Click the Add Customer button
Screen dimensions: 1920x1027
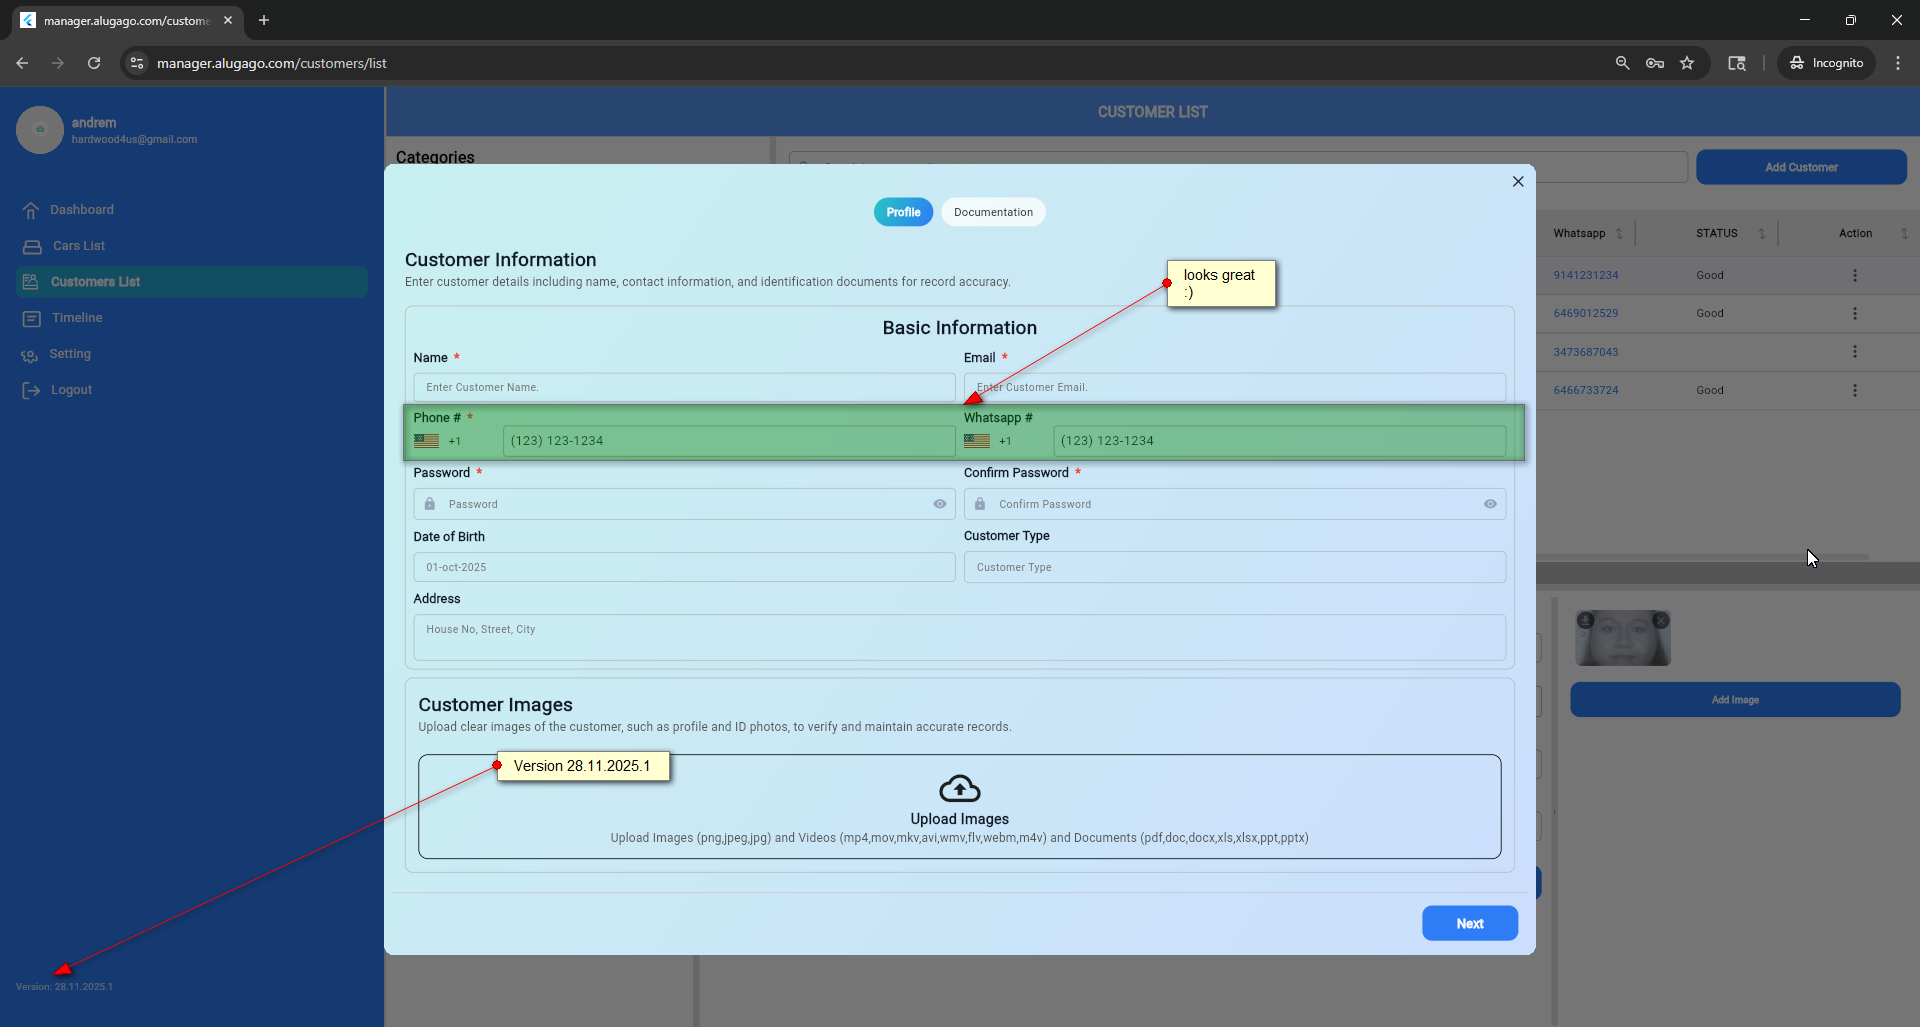tap(1800, 167)
